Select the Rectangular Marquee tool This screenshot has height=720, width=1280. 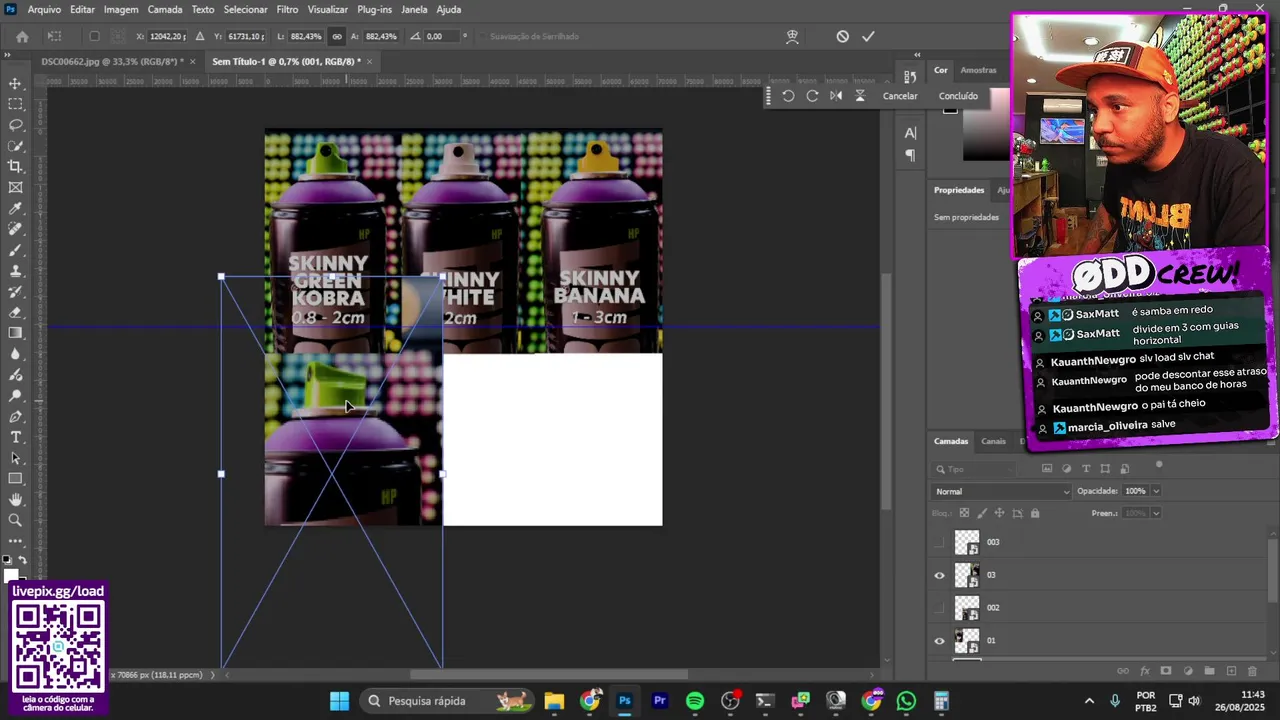pyautogui.click(x=15, y=104)
